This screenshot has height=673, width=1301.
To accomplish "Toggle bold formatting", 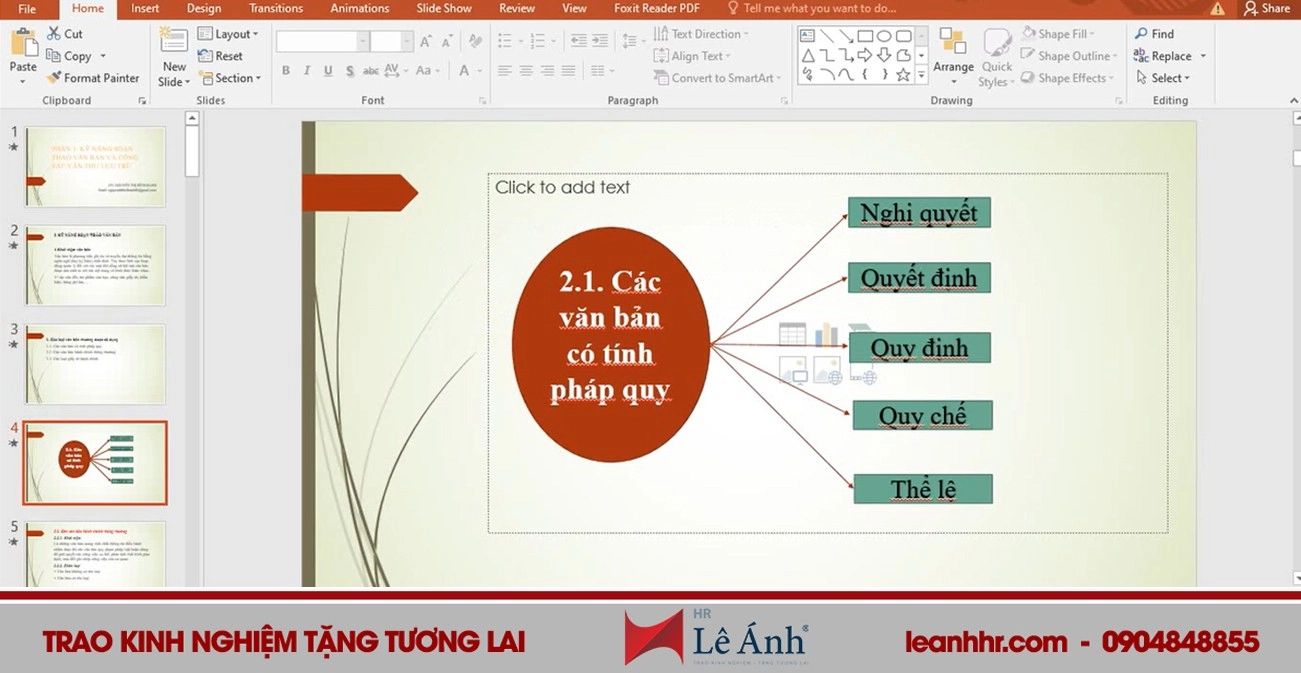I will click(x=285, y=70).
